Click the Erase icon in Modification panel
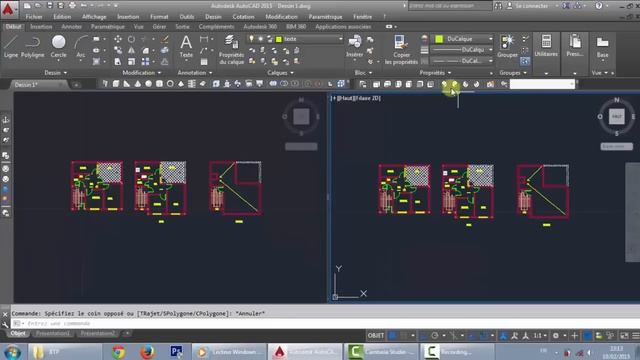This screenshot has width=640, height=360. 164,39
